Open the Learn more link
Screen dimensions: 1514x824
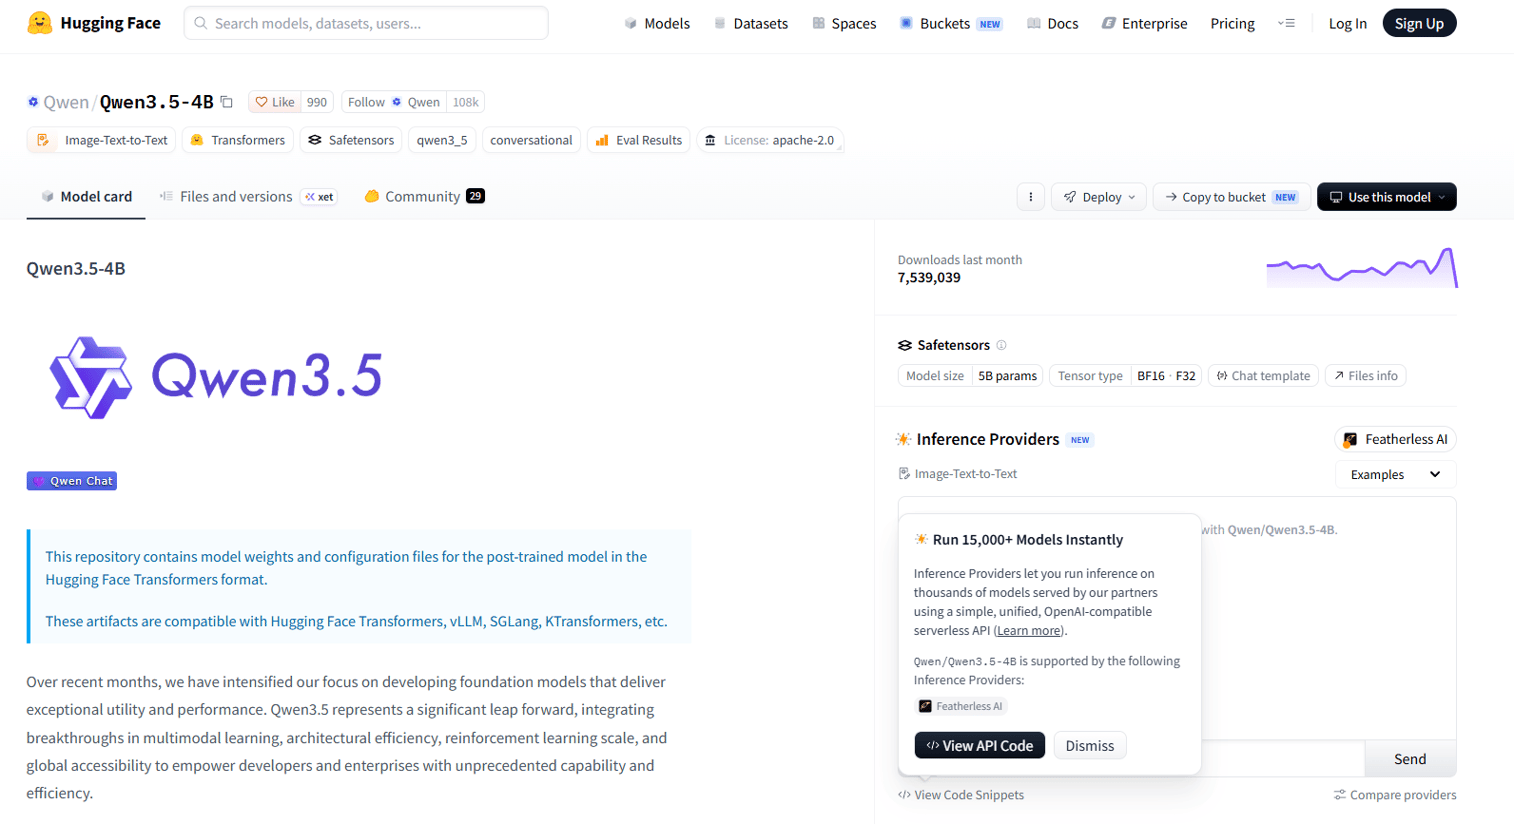(1029, 631)
